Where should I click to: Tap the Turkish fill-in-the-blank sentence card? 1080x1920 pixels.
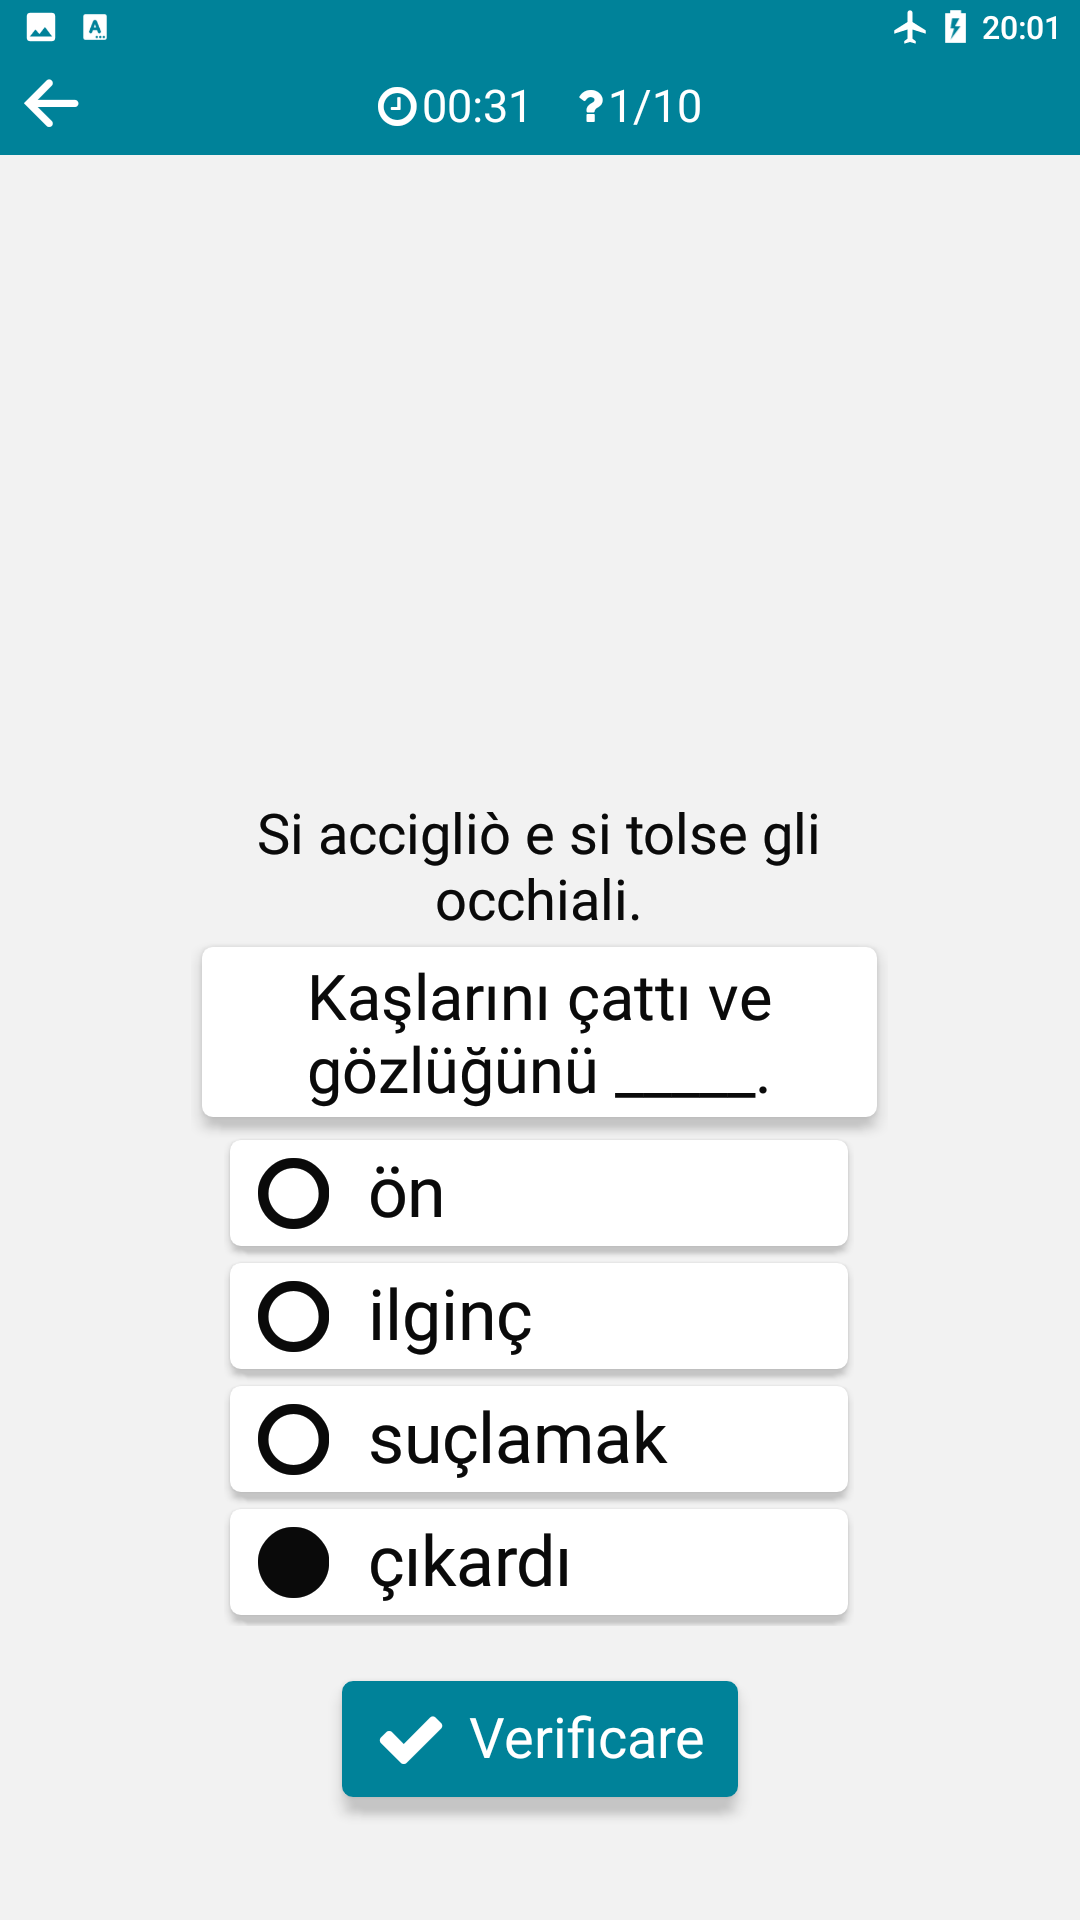click(x=539, y=1032)
